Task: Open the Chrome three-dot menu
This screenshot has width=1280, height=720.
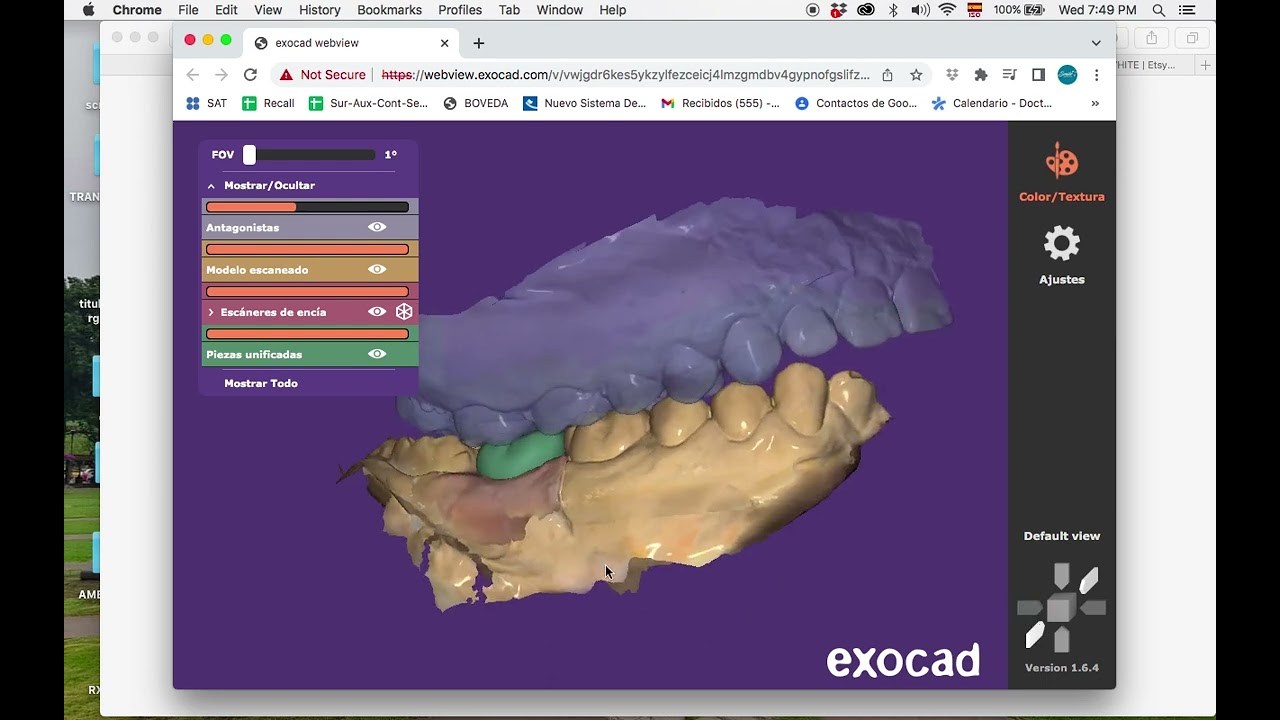Action: [x=1096, y=75]
